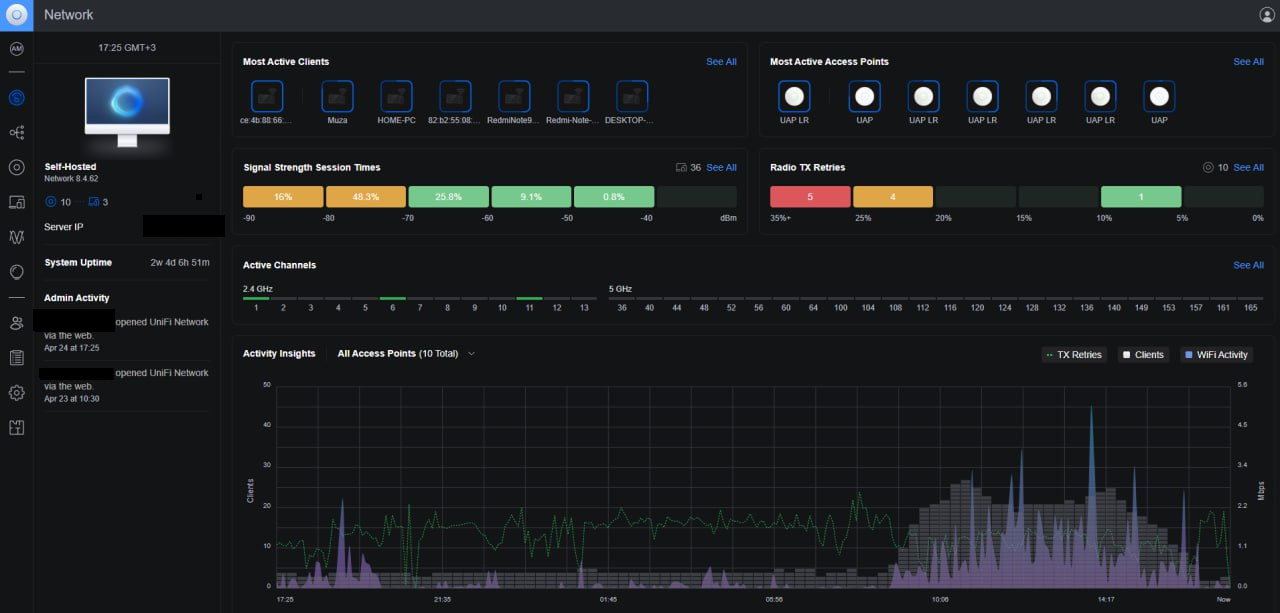Open Admins & Users from the sidebar

16,323
